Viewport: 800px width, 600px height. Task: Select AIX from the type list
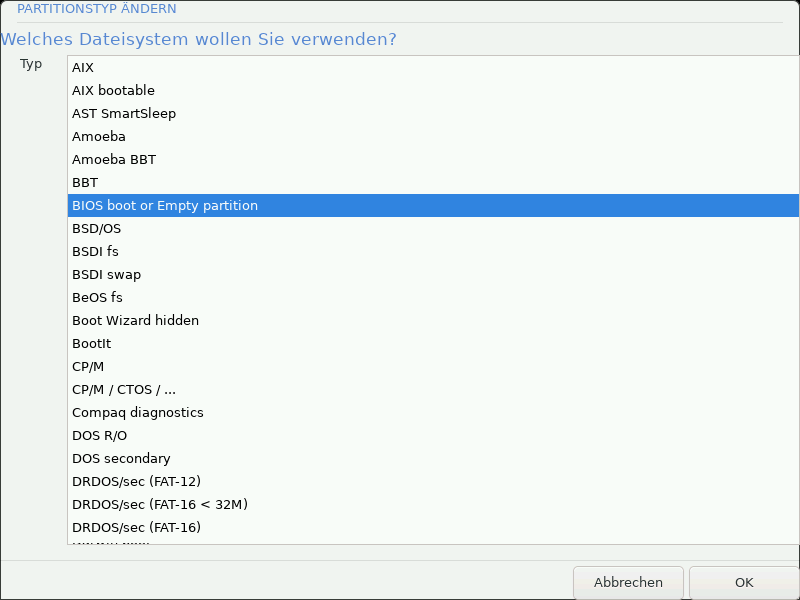pyautogui.click(x=83, y=67)
